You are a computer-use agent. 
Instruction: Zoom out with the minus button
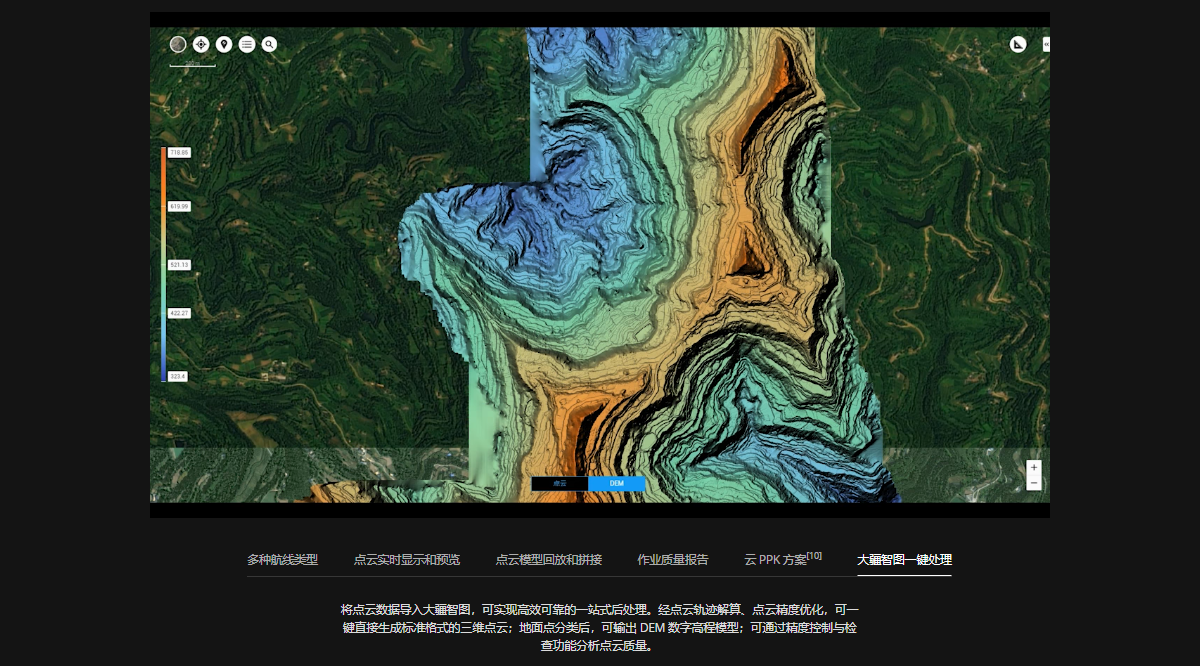pos(1034,483)
